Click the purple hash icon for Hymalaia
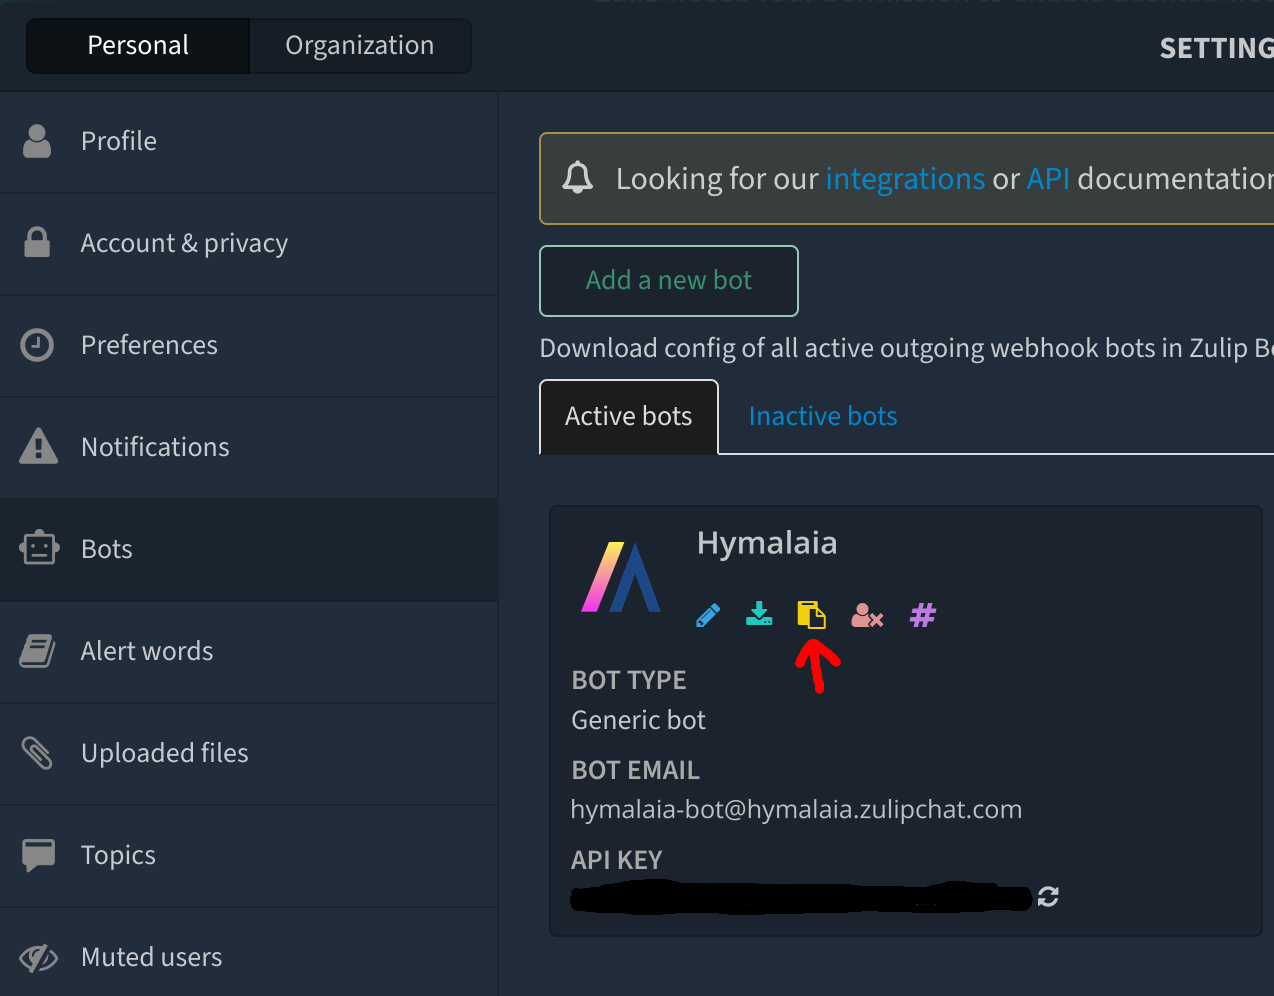The image size is (1274, 996). click(x=923, y=615)
